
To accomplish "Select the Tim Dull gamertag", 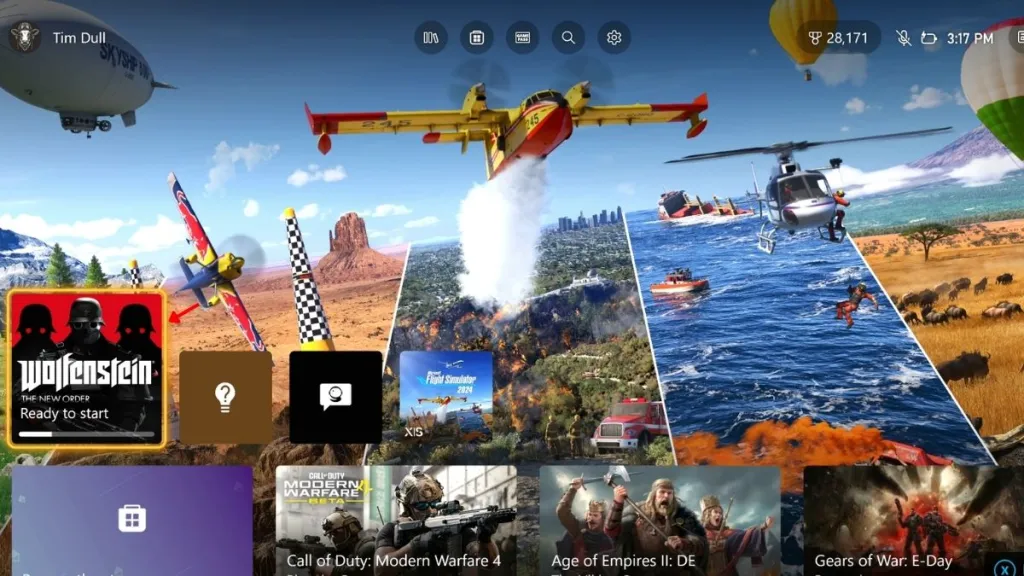I will pyautogui.click(x=79, y=38).
